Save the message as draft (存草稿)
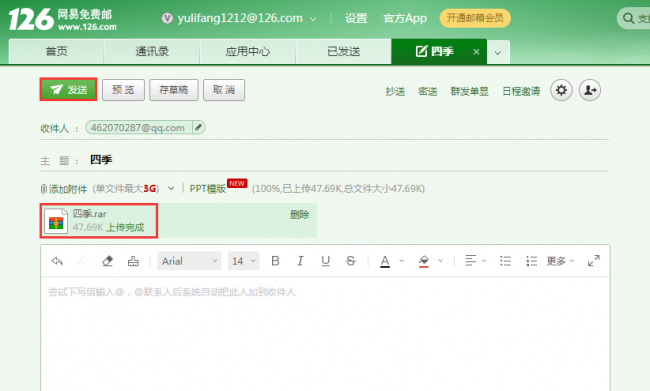The width and height of the screenshot is (650, 391). [x=174, y=90]
